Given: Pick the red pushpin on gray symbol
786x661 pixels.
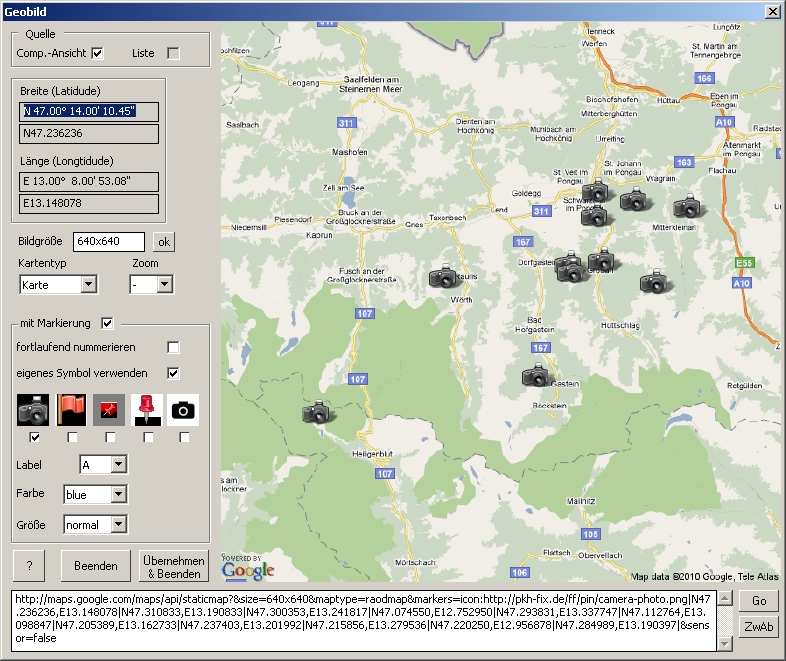Looking at the screenshot, I should pyautogui.click(x=109, y=410).
